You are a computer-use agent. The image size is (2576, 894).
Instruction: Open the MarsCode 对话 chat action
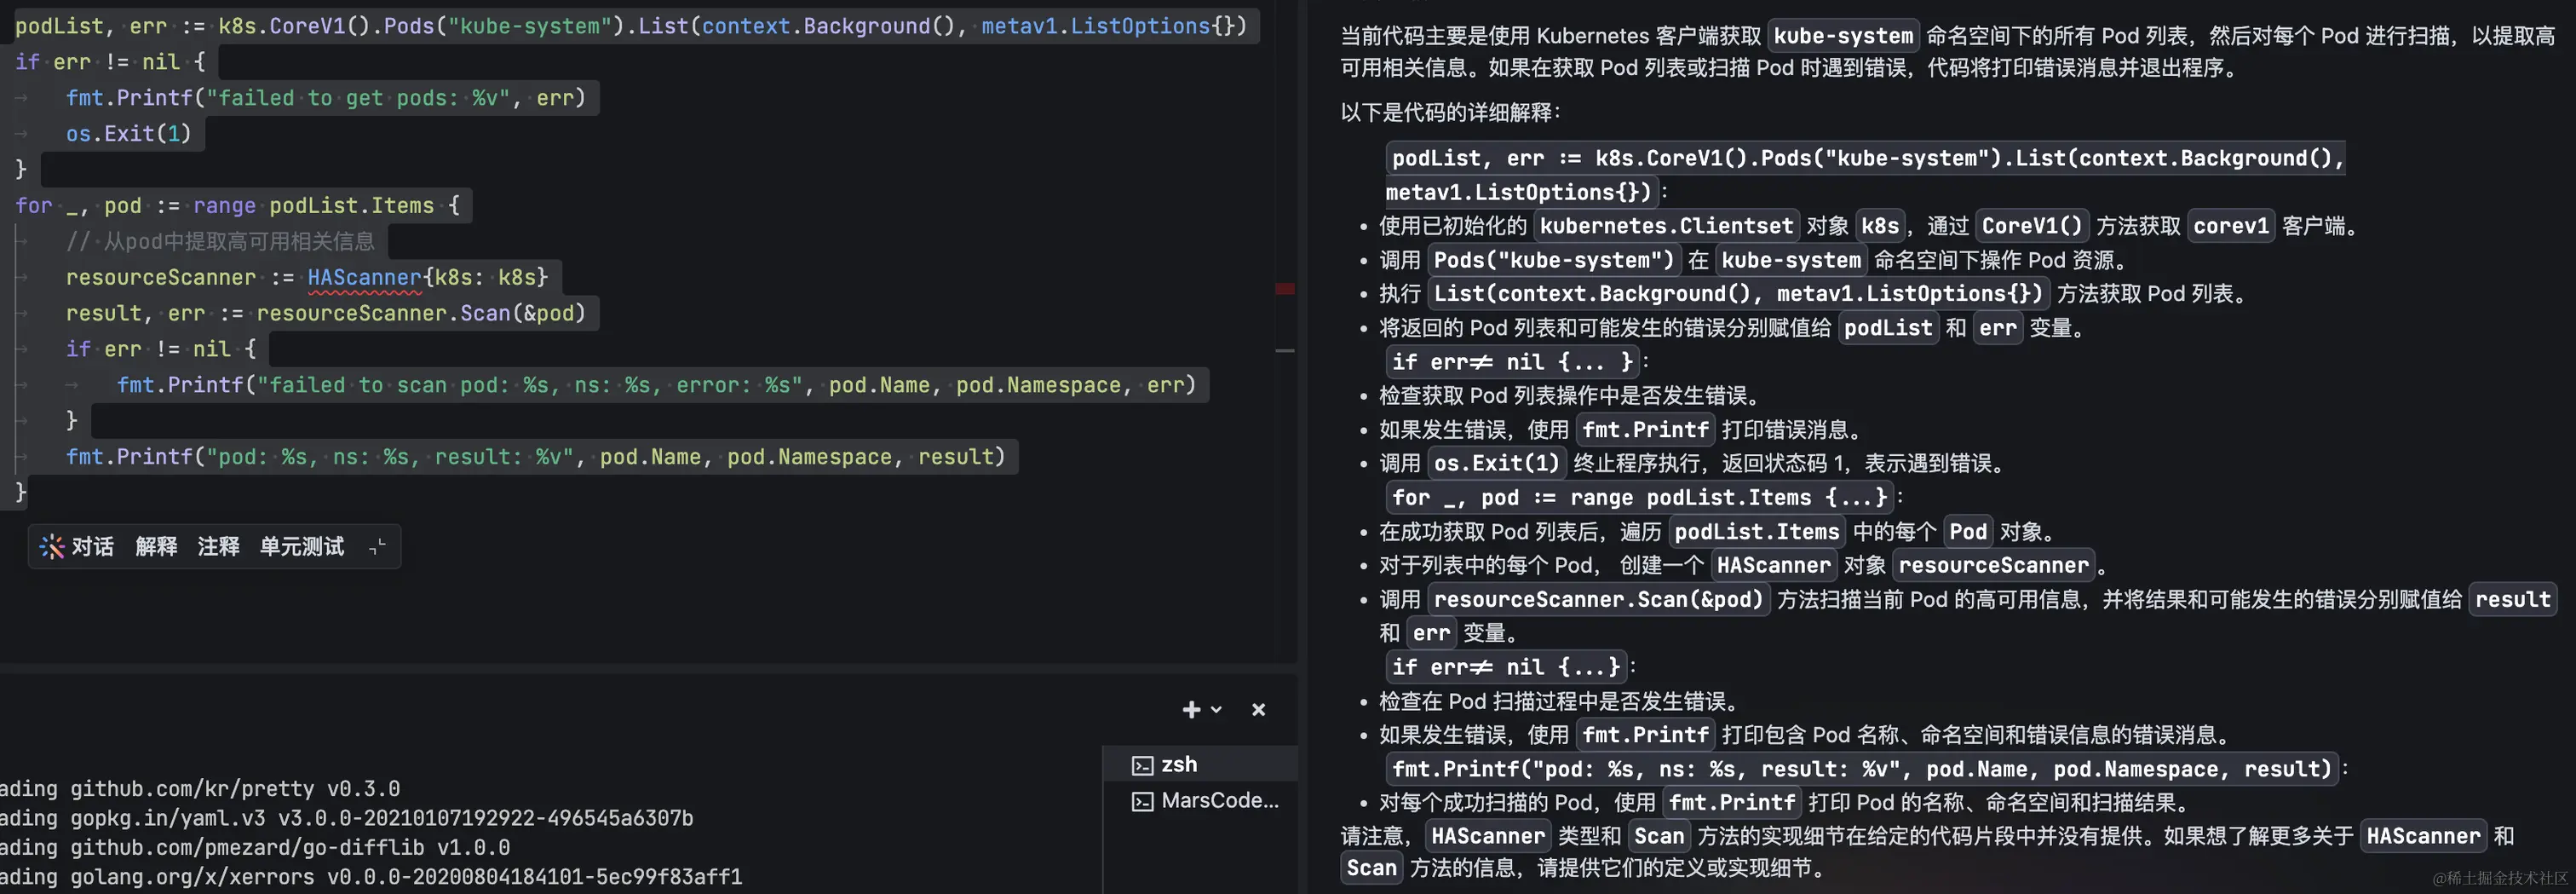coord(77,547)
